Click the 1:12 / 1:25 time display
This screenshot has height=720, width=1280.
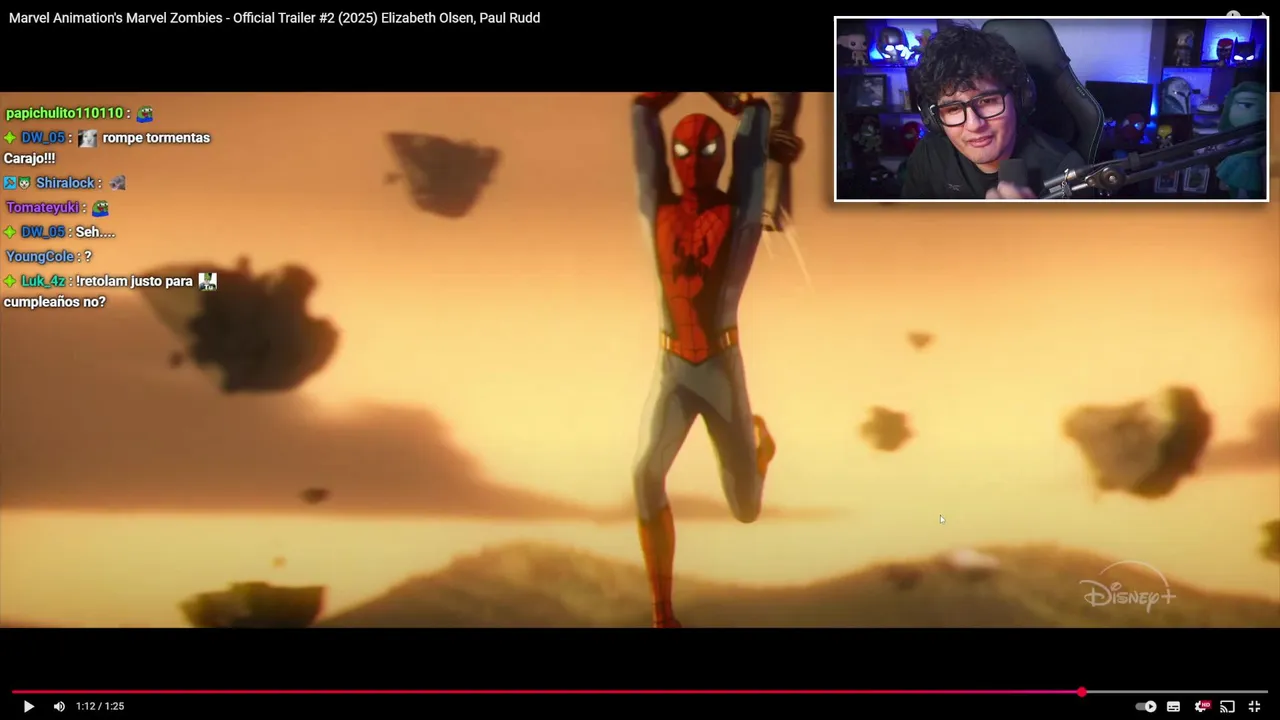point(100,706)
